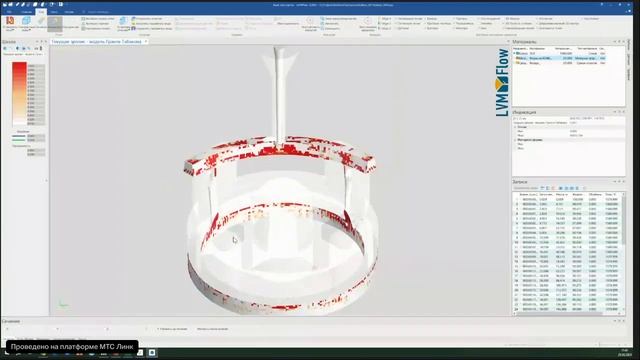Click the highlighted gray ribbon button

click(x=55, y=24)
